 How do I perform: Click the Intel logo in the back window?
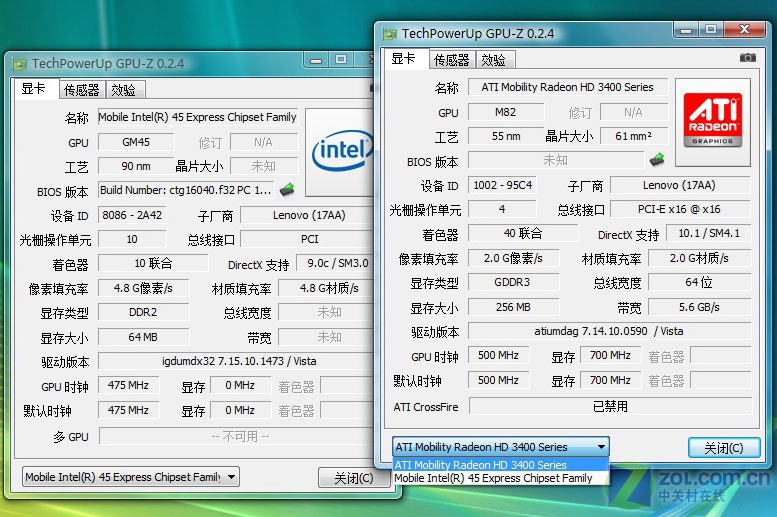point(342,150)
